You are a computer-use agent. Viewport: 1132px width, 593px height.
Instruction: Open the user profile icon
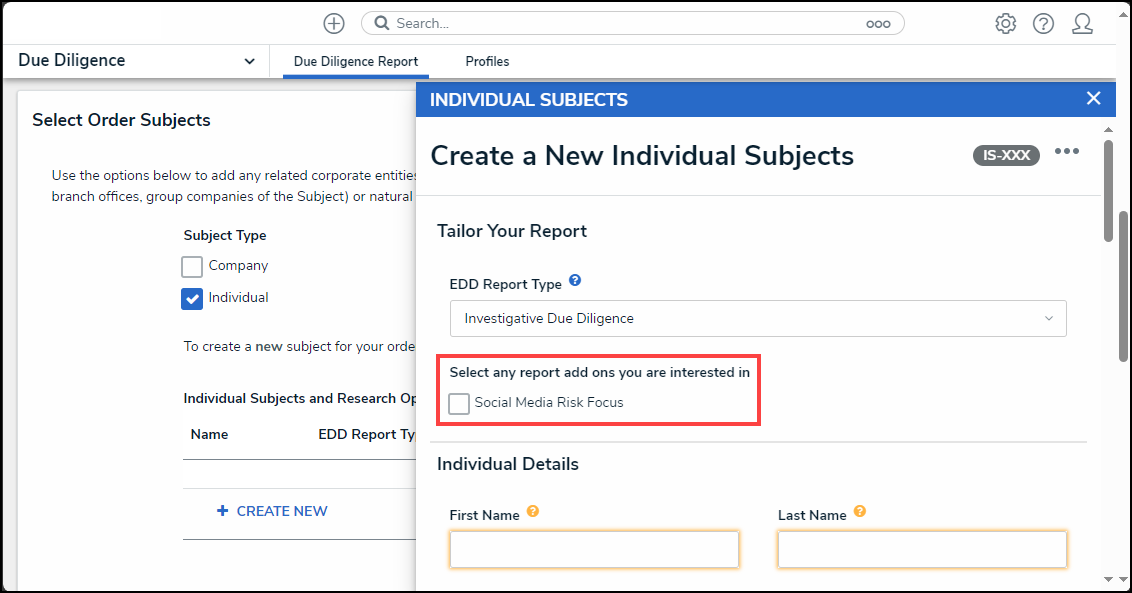pos(1082,24)
